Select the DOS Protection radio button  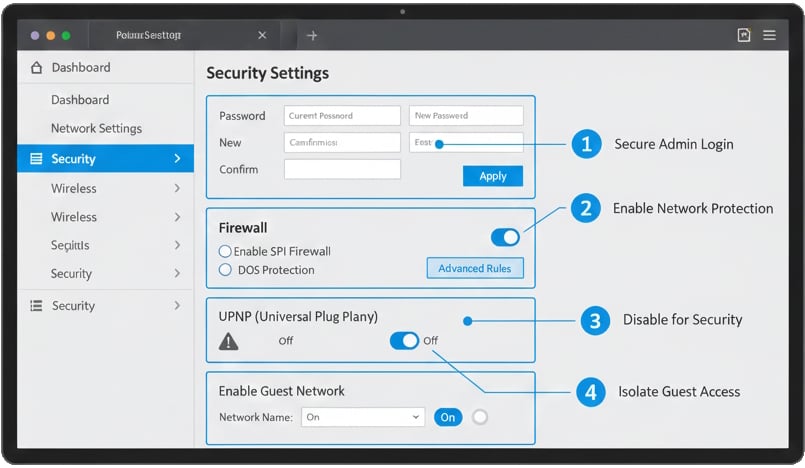click(225, 270)
